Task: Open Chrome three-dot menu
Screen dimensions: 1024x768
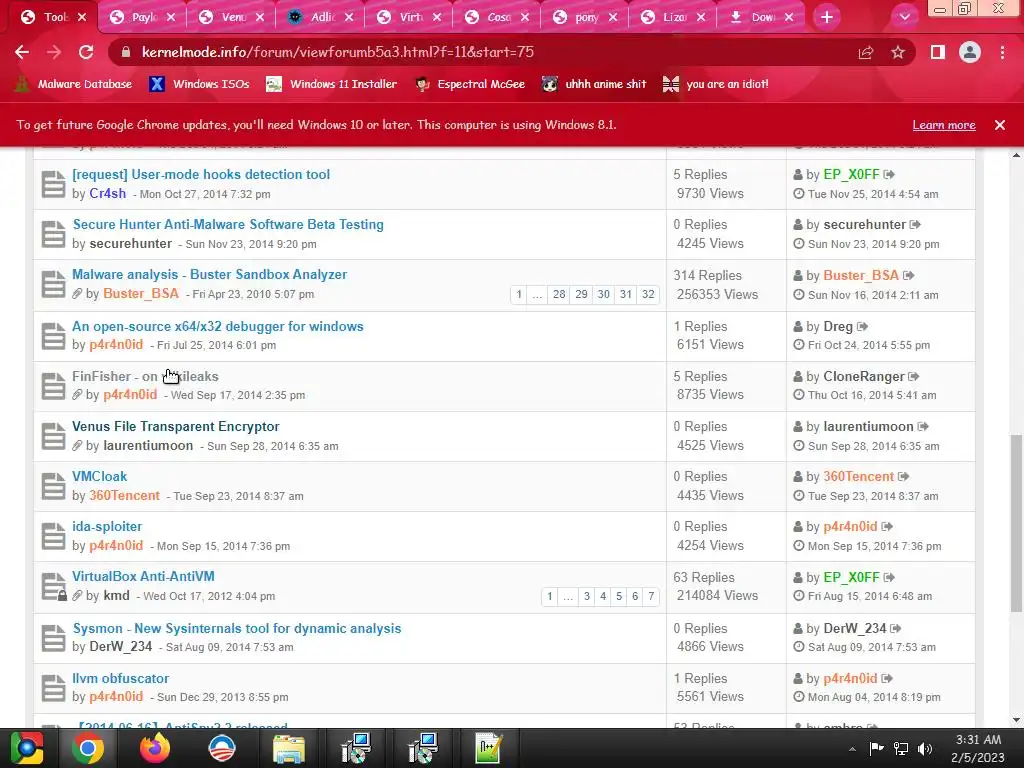Action: point(1002,52)
